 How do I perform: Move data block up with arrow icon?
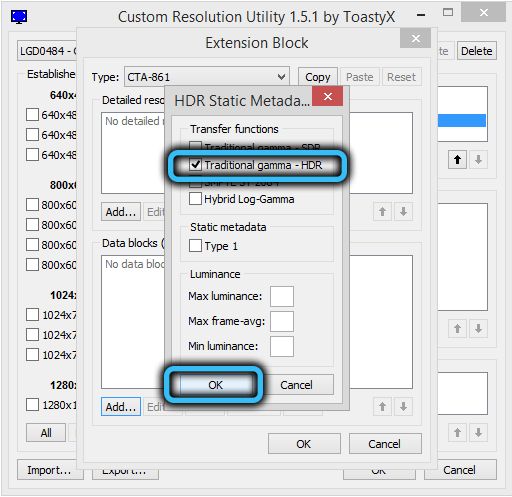(x=382, y=407)
